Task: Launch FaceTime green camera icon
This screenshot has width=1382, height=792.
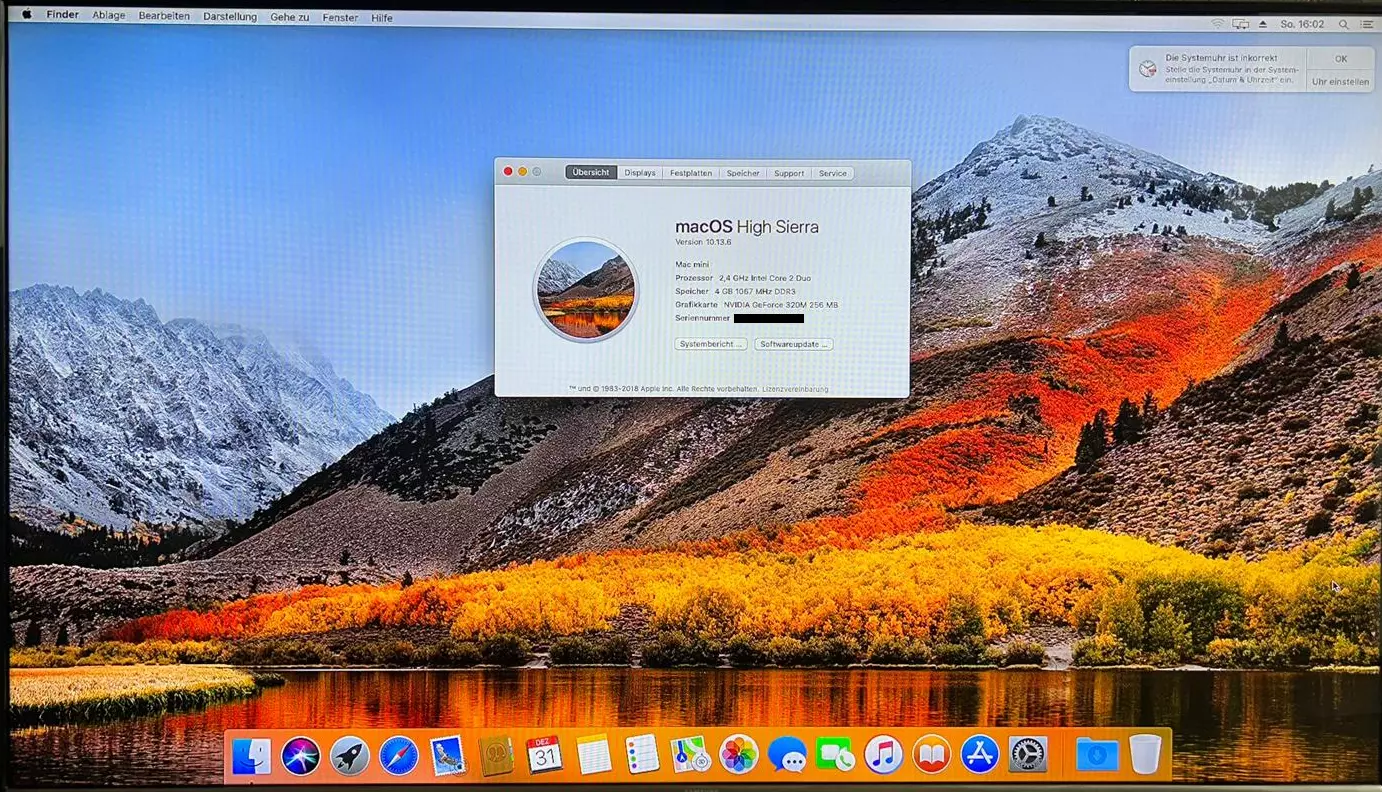Action: (835, 755)
